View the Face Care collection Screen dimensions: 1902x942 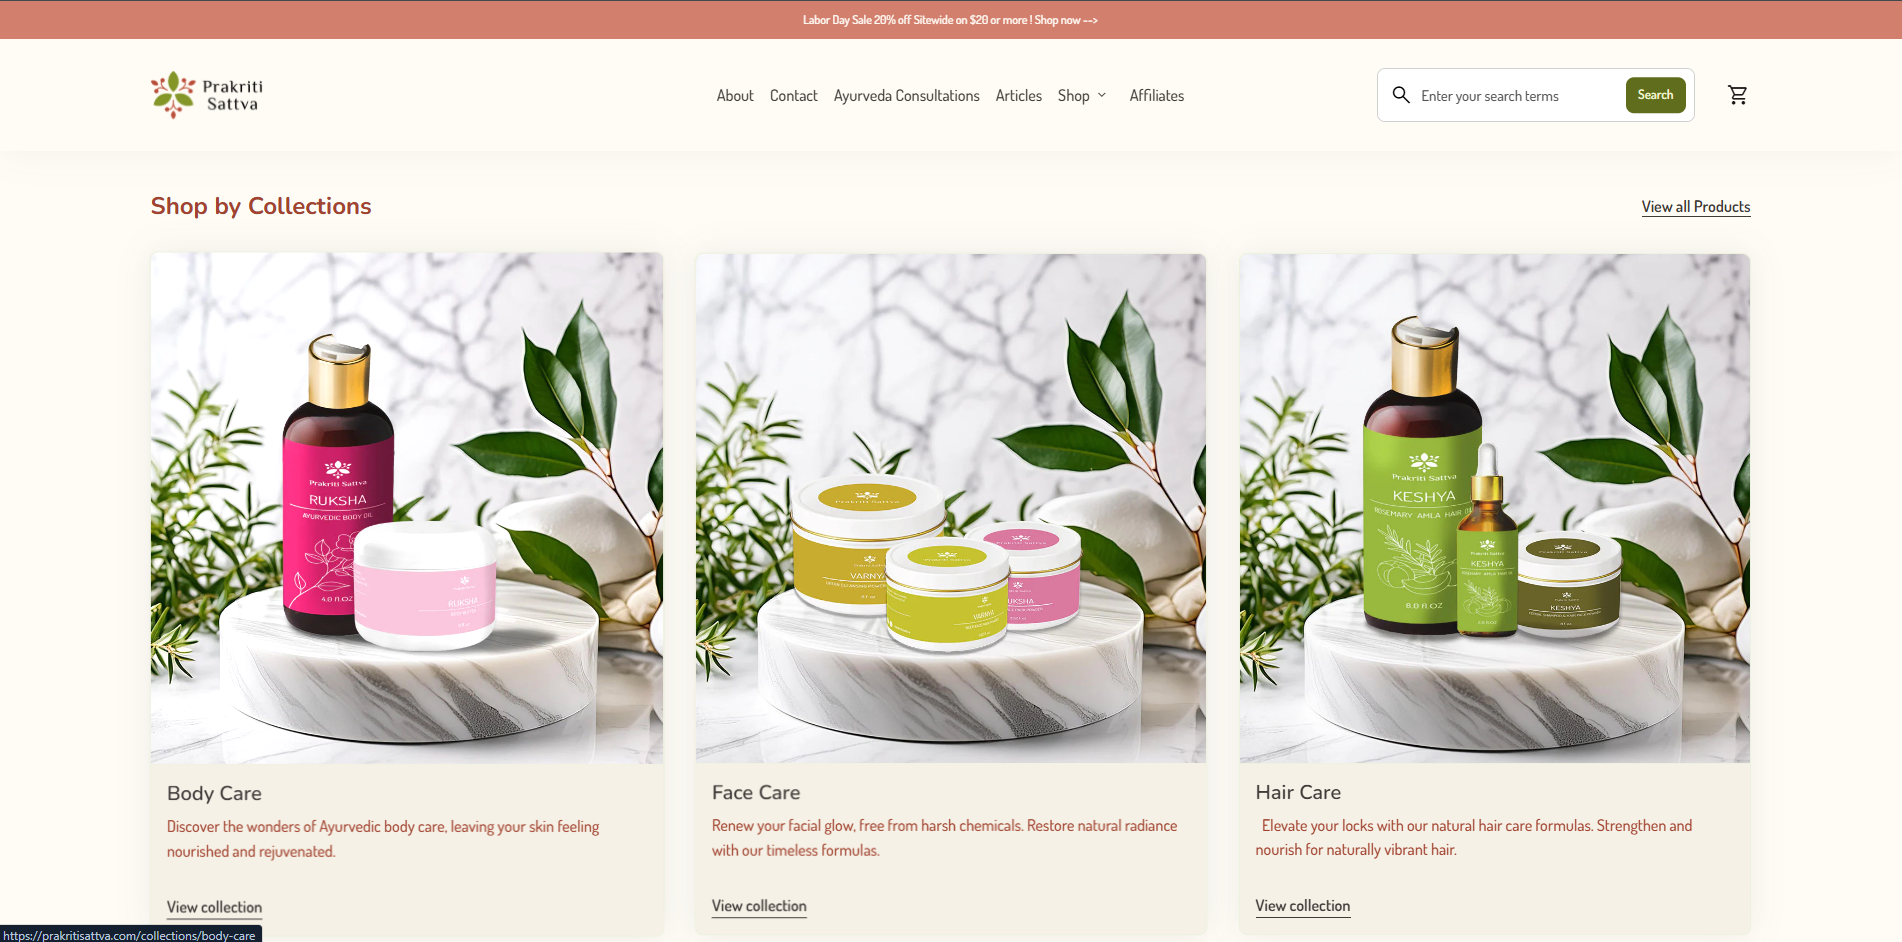tap(758, 905)
